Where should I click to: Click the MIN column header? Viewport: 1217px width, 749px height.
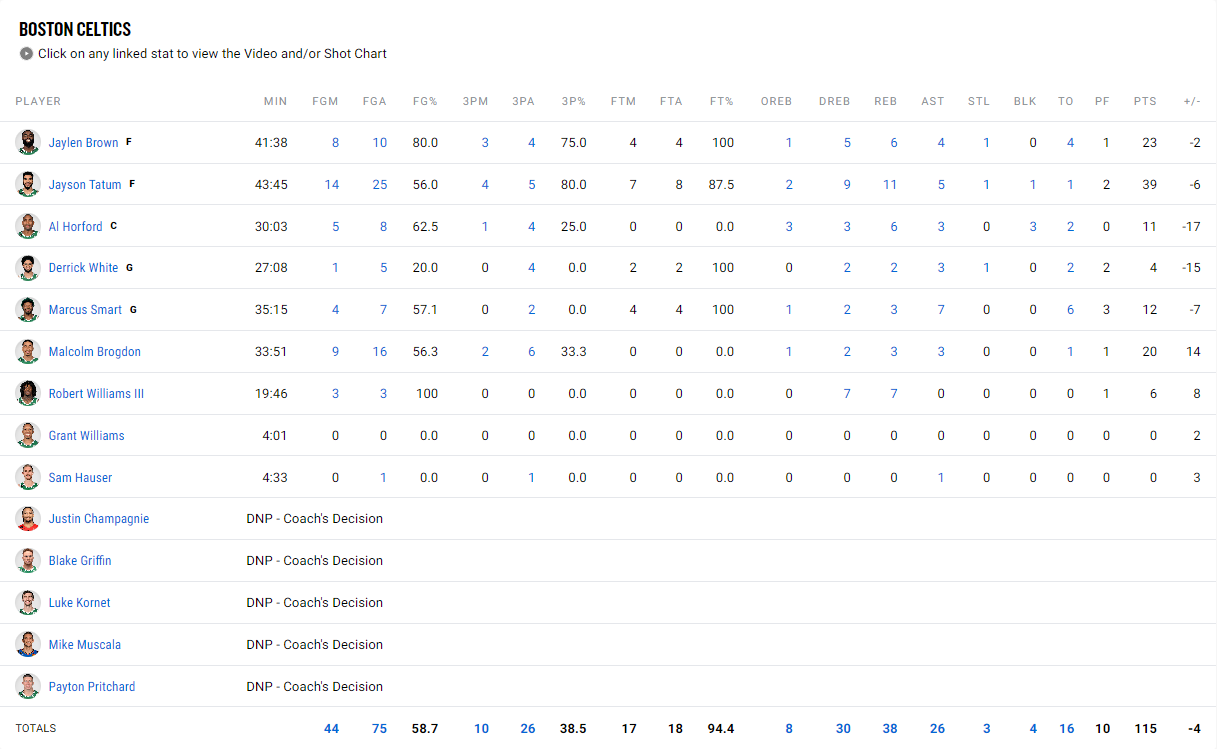pyautogui.click(x=275, y=101)
